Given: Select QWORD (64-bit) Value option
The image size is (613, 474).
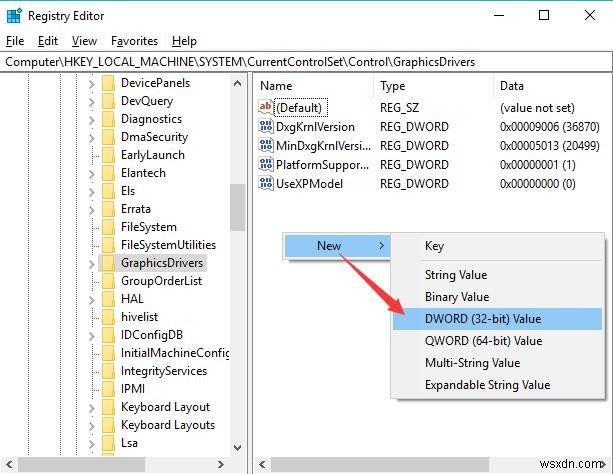Looking at the screenshot, I should [x=483, y=341].
